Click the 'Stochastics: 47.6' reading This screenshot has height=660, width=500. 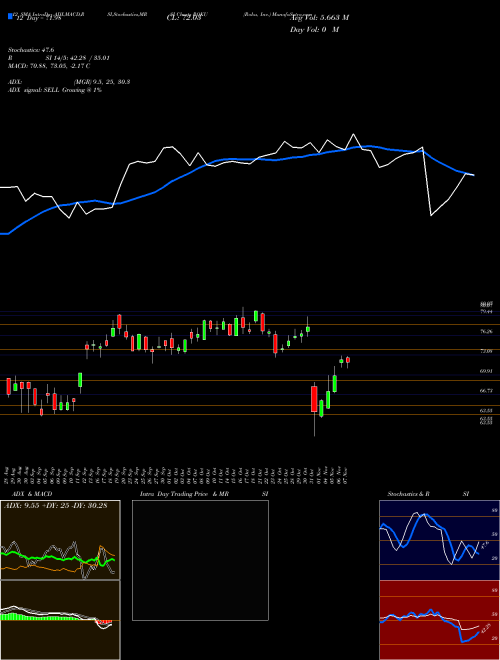[31, 50]
